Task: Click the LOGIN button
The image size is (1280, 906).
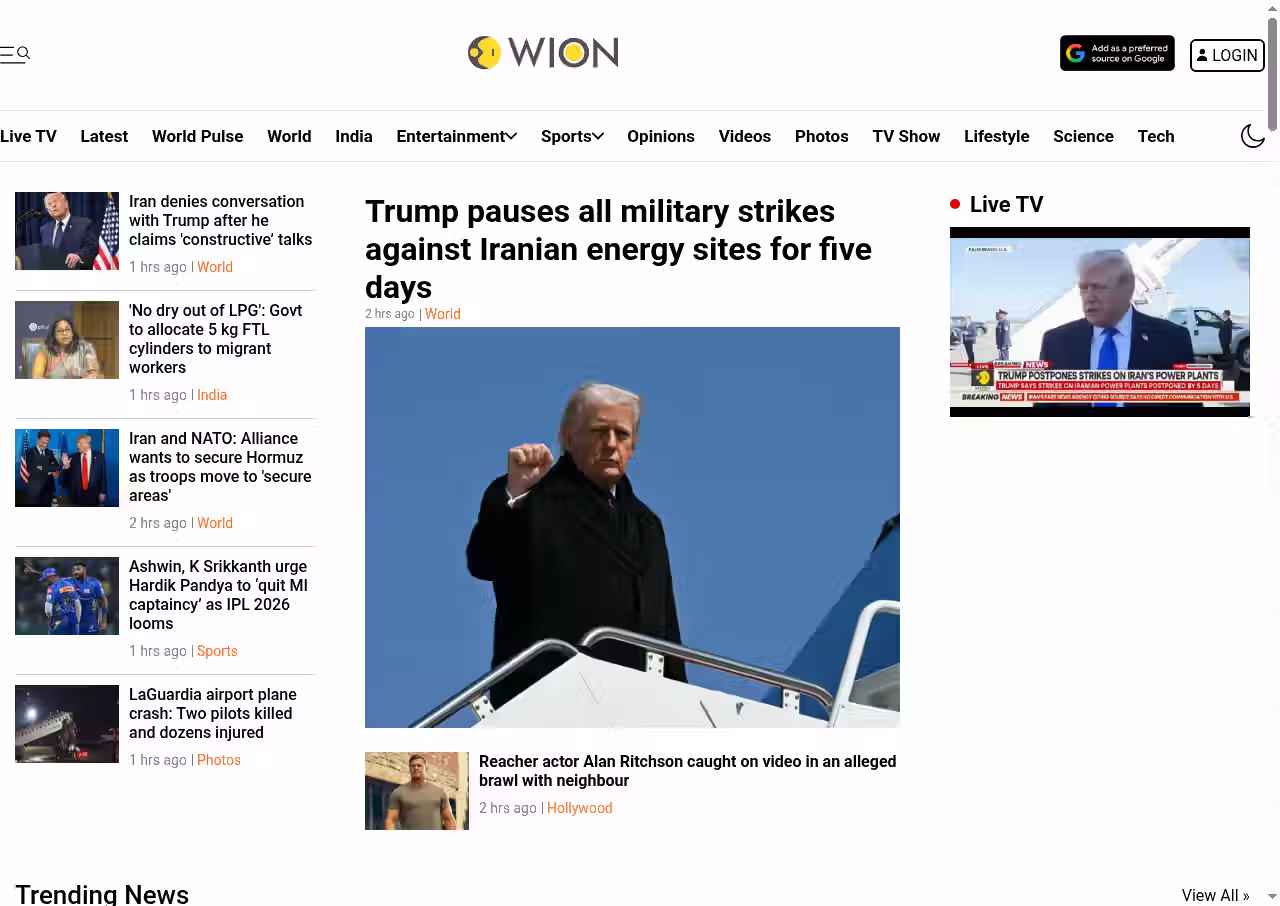Action: (x=1227, y=55)
